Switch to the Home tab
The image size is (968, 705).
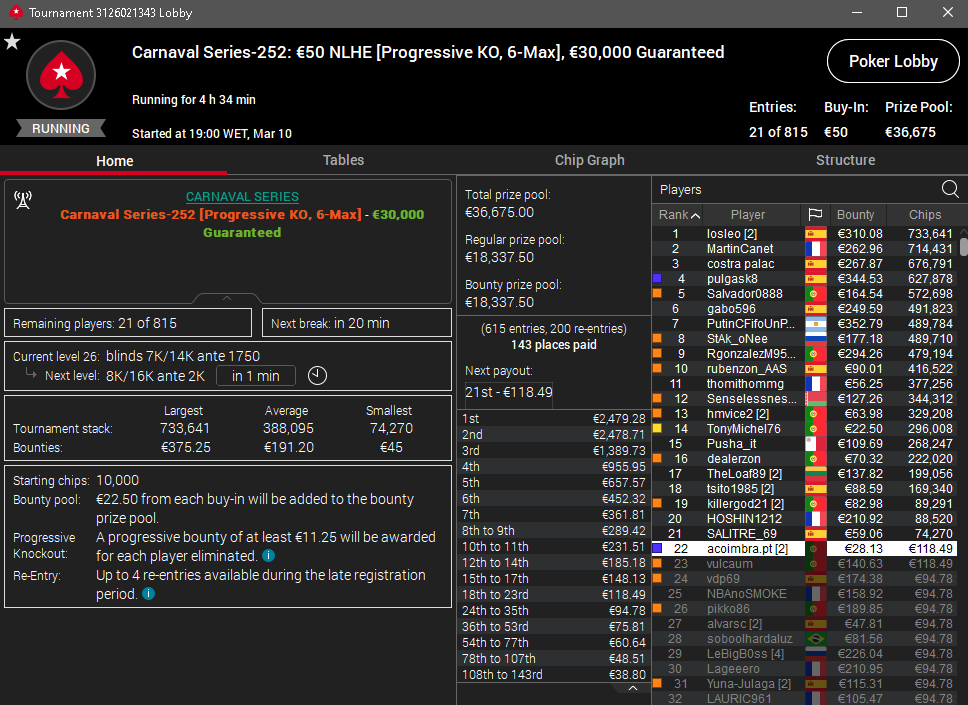(x=114, y=161)
